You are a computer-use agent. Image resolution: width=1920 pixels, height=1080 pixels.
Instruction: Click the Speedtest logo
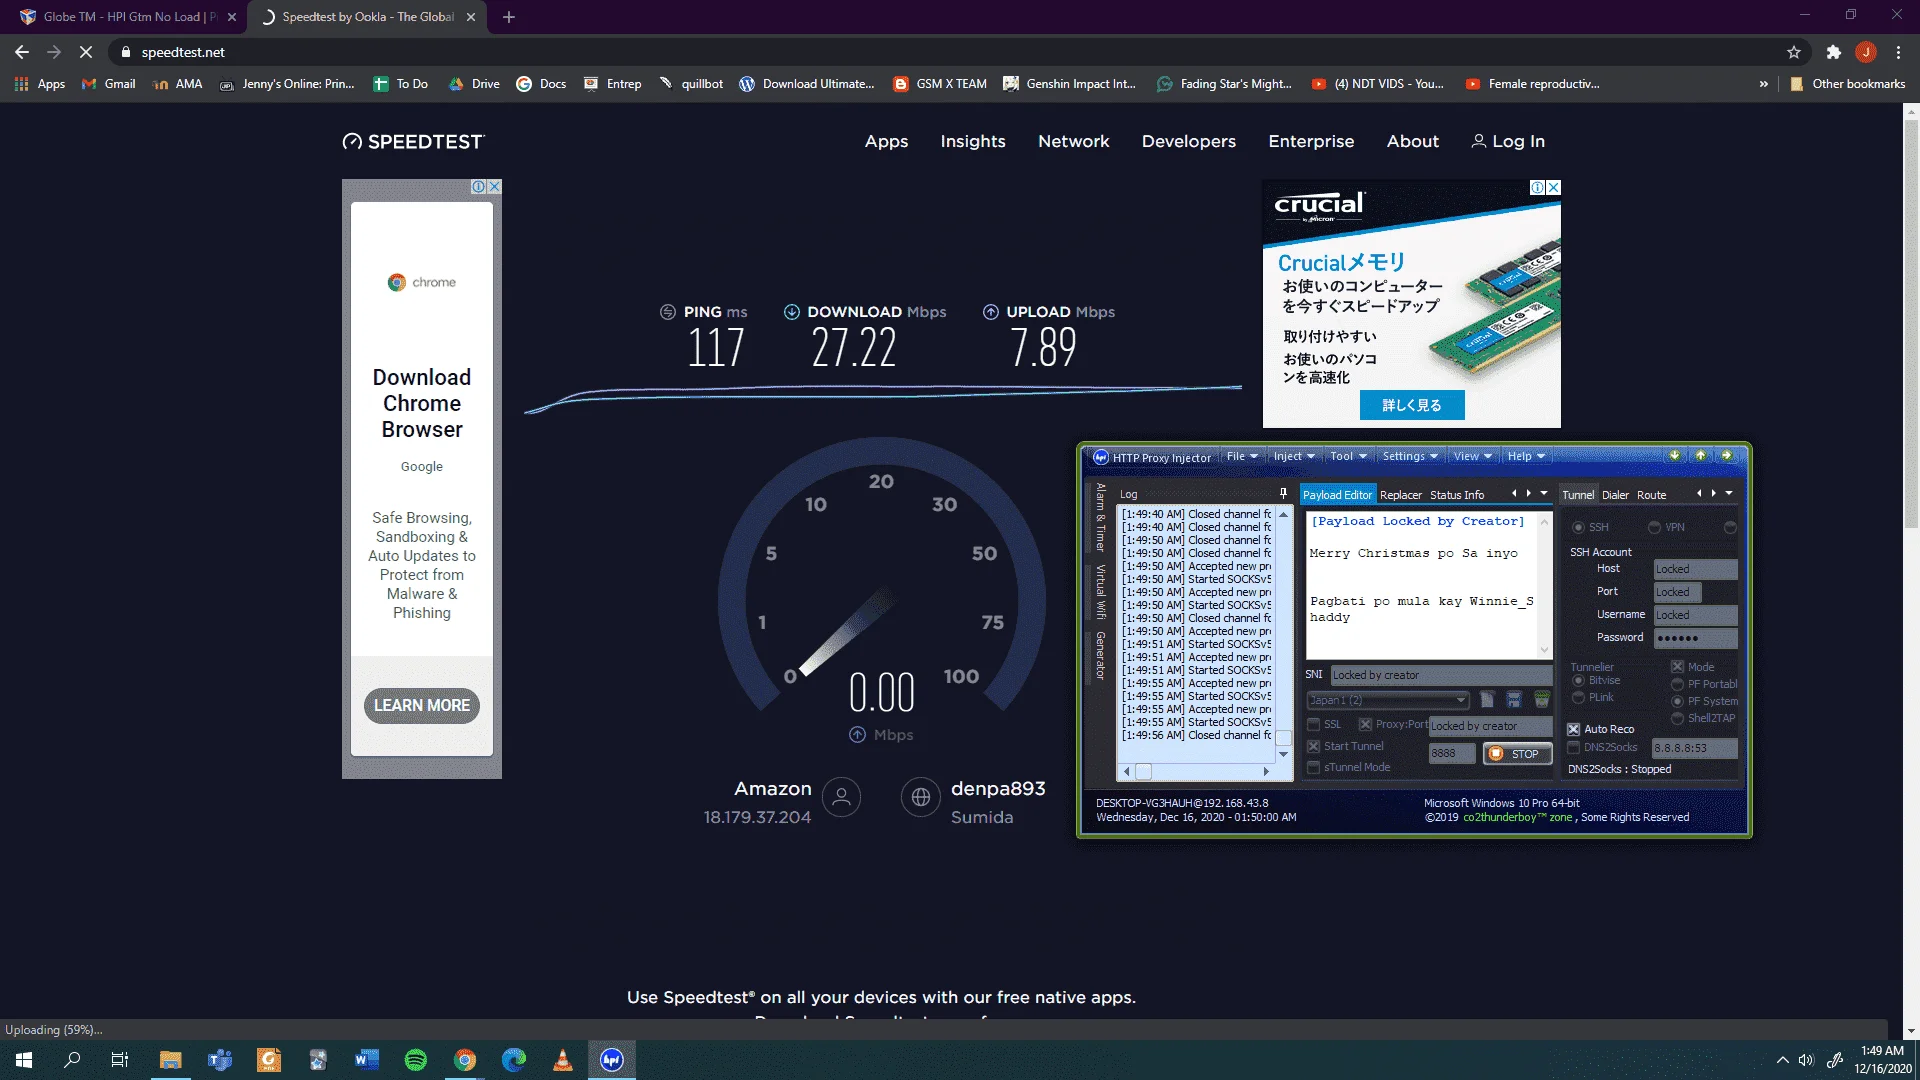pyautogui.click(x=413, y=141)
